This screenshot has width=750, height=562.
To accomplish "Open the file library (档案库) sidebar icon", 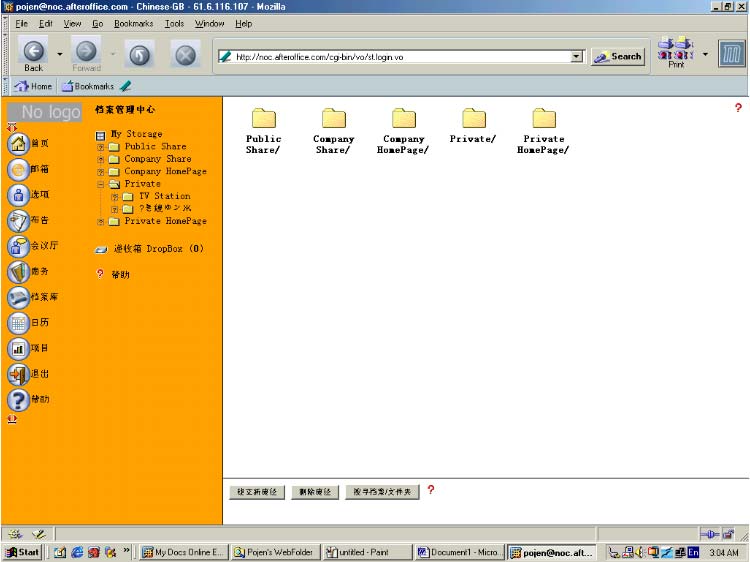I will tap(18, 298).
